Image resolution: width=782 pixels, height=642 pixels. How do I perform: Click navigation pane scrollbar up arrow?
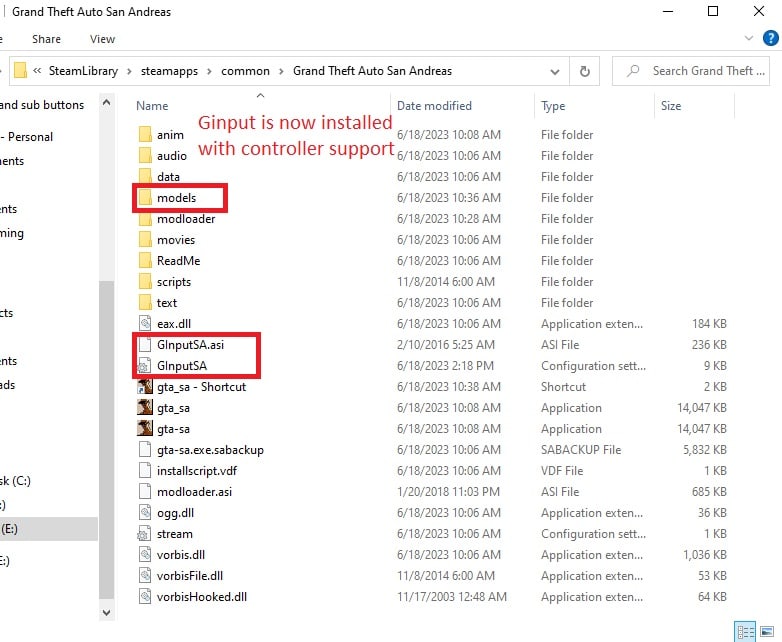(106, 103)
